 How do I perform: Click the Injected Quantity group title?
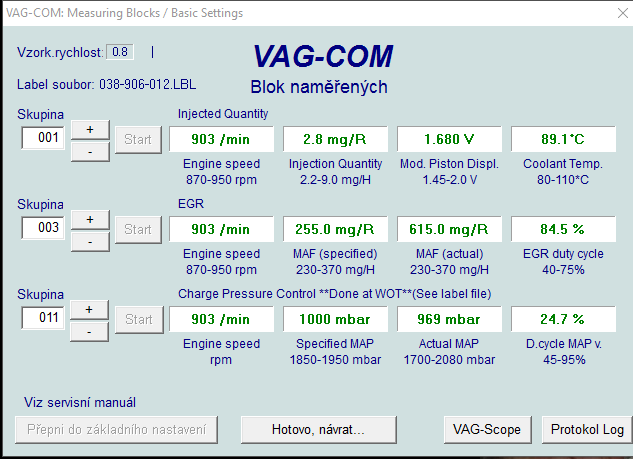(223, 114)
